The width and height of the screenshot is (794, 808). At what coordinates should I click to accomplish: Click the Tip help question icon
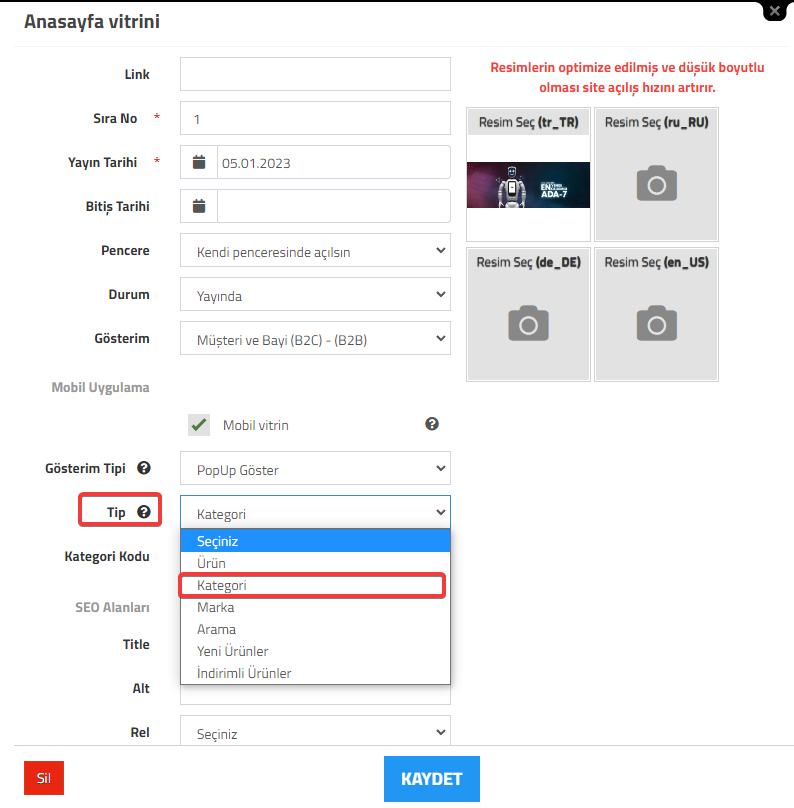pyautogui.click(x=144, y=512)
